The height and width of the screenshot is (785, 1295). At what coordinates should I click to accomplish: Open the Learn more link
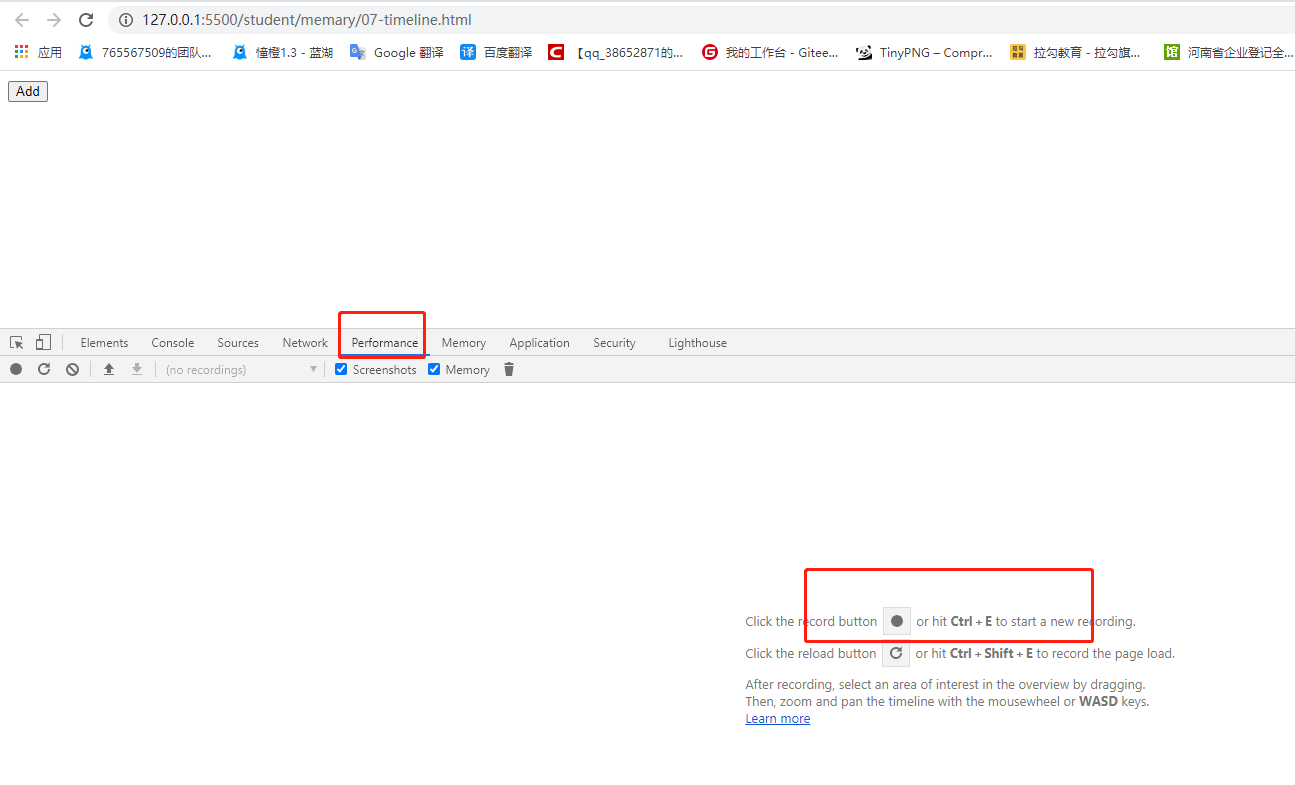tap(778, 719)
